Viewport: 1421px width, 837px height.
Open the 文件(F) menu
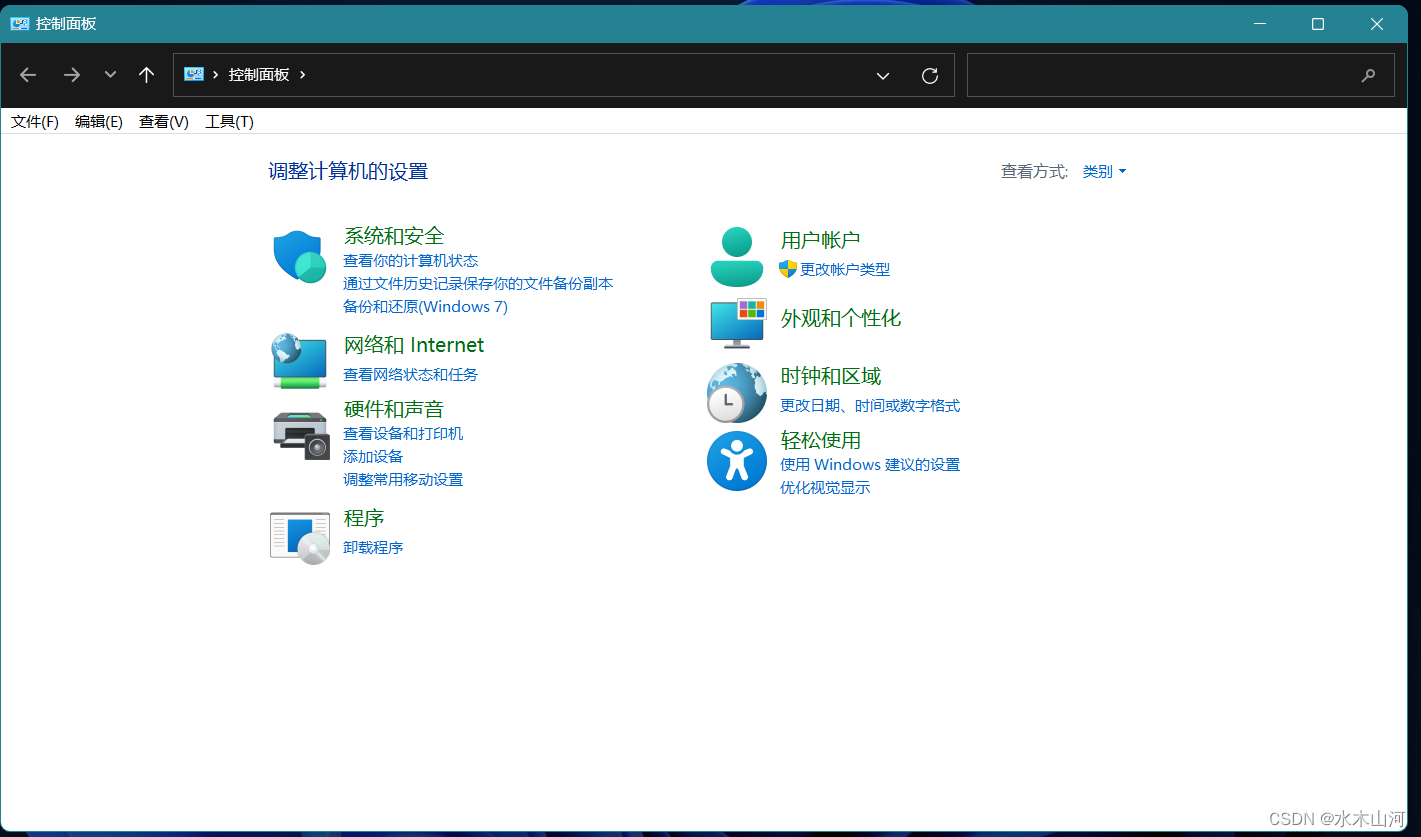point(35,121)
